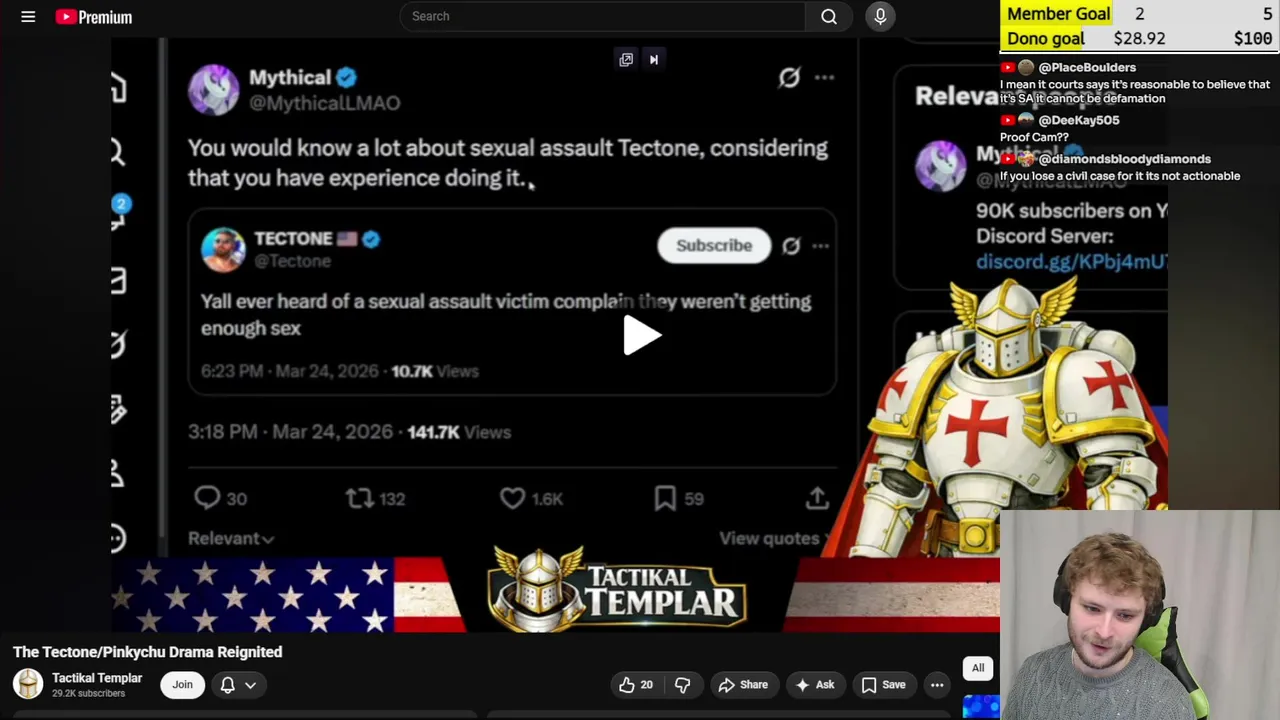
Task: Click the Member Goal label
Action: (1058, 14)
